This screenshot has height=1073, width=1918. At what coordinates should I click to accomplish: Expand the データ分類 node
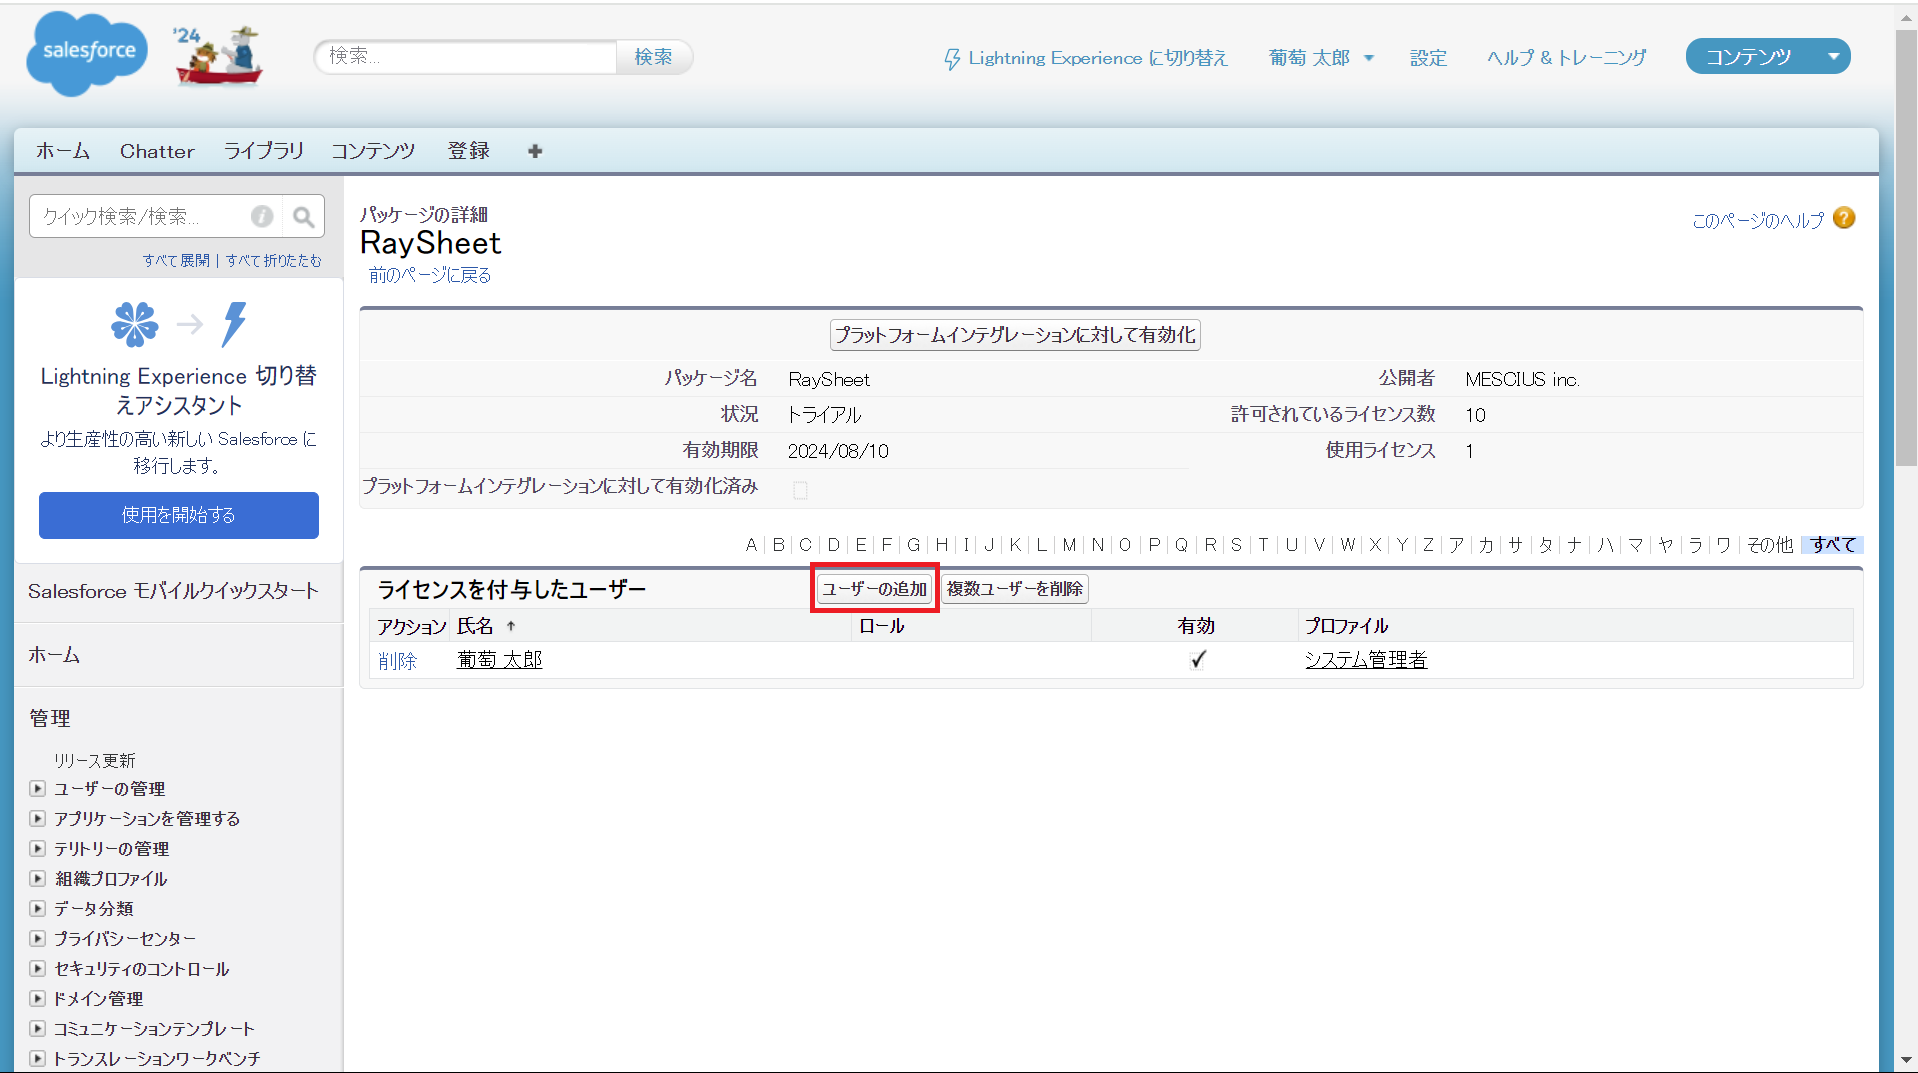pos(38,909)
